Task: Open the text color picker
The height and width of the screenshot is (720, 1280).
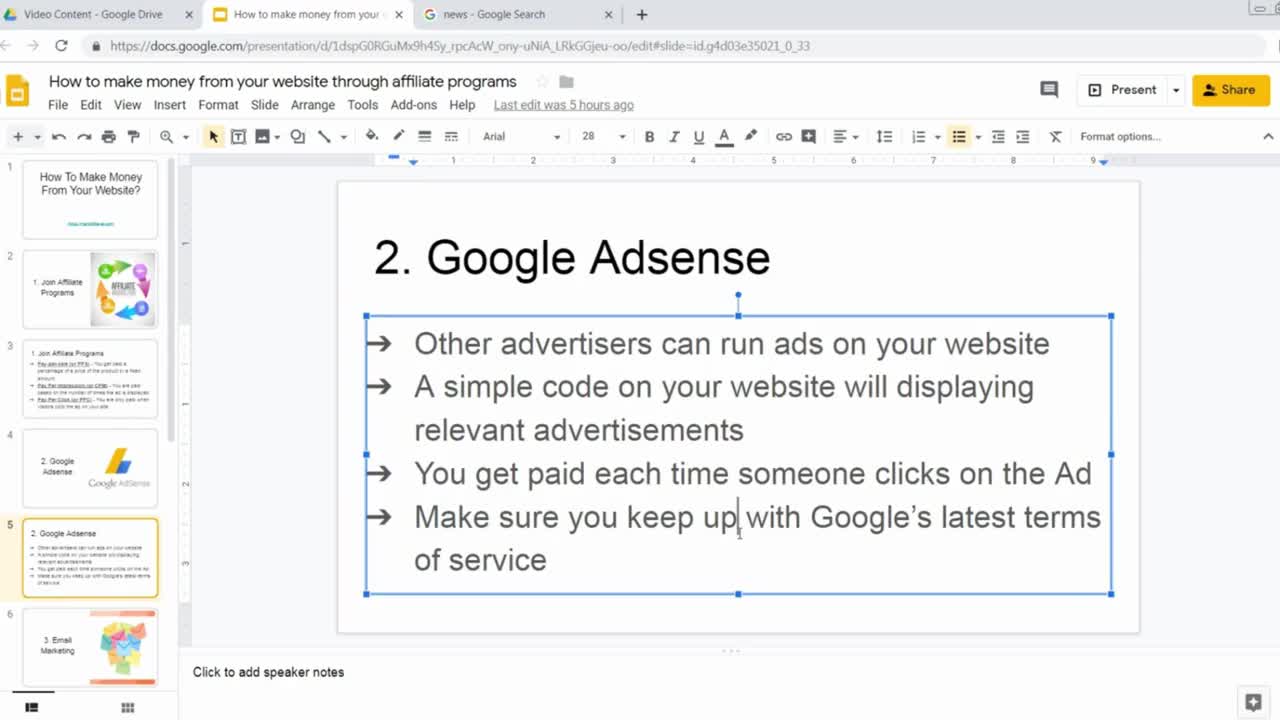Action: point(724,137)
